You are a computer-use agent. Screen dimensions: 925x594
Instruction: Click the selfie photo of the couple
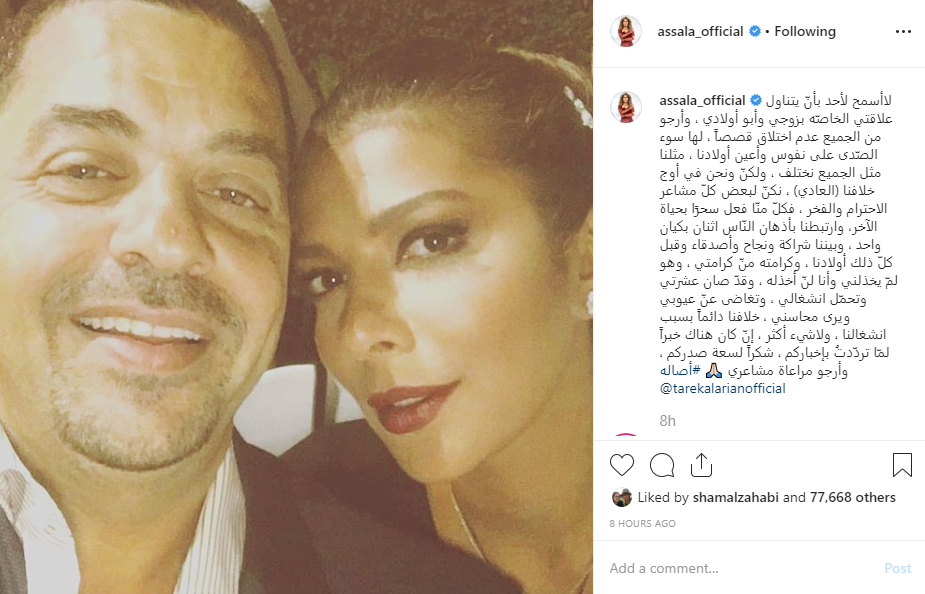point(296,297)
